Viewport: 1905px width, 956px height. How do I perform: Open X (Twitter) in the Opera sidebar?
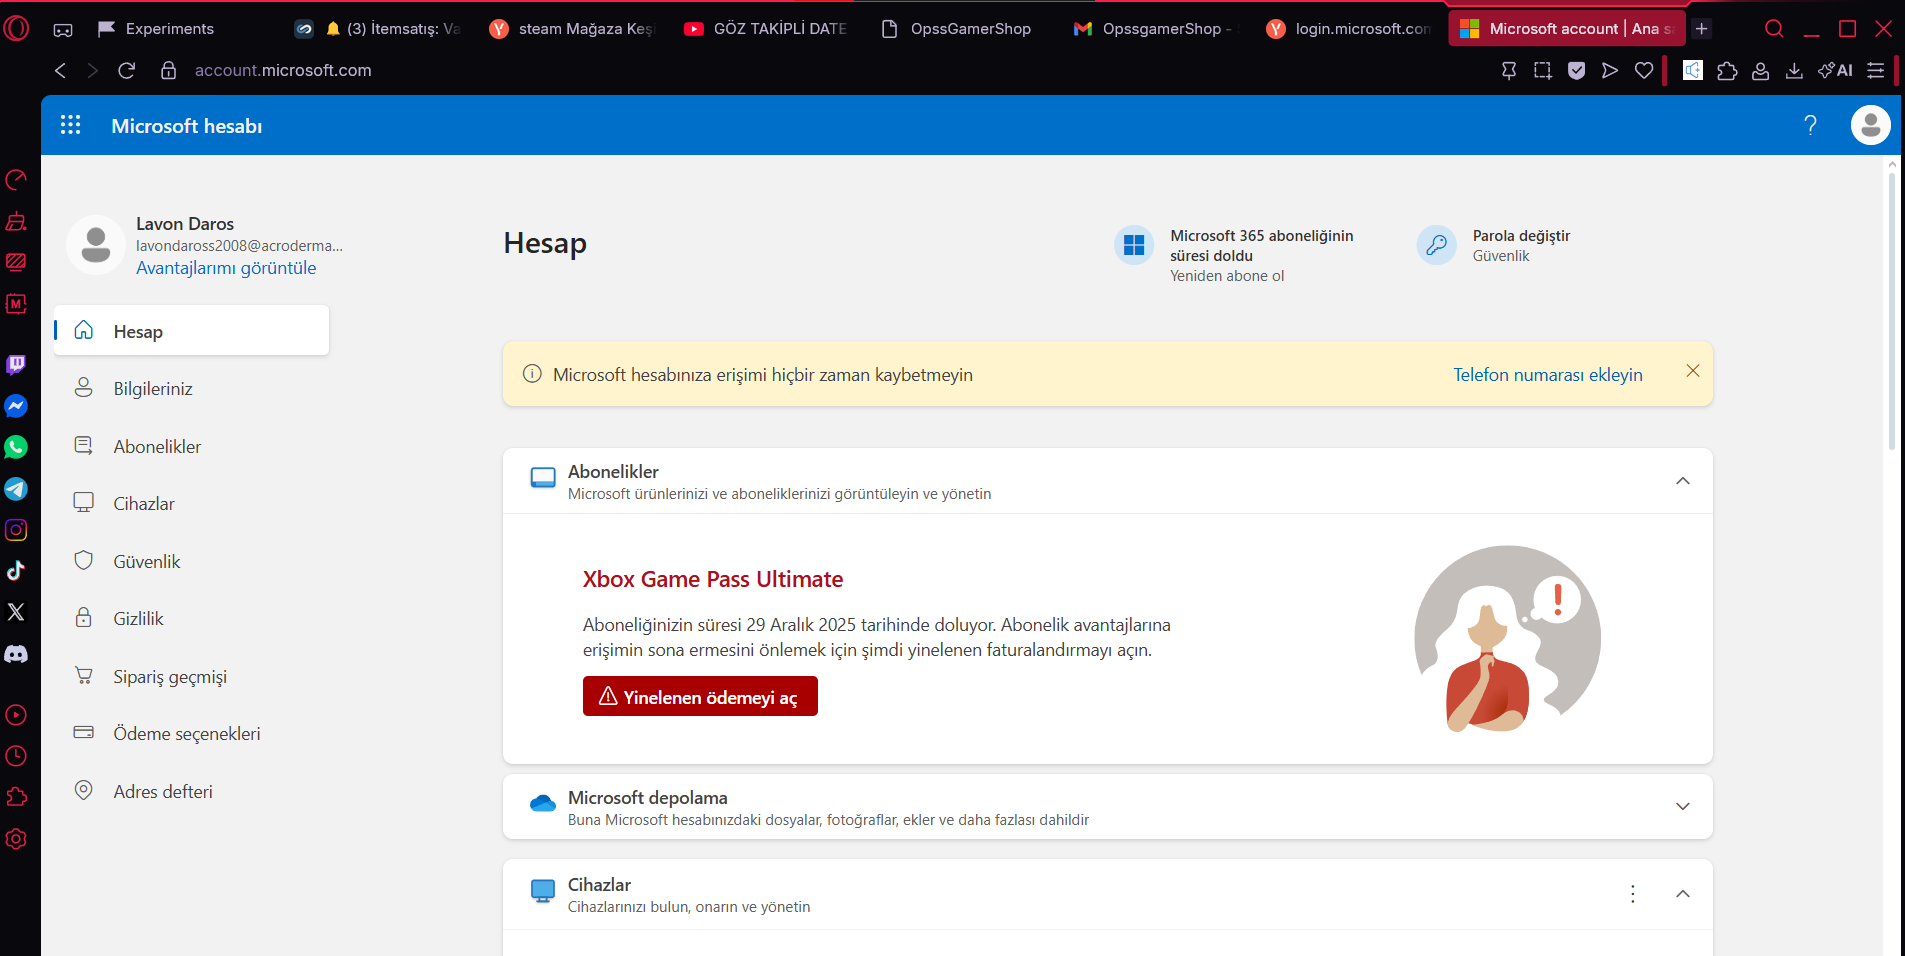point(16,612)
